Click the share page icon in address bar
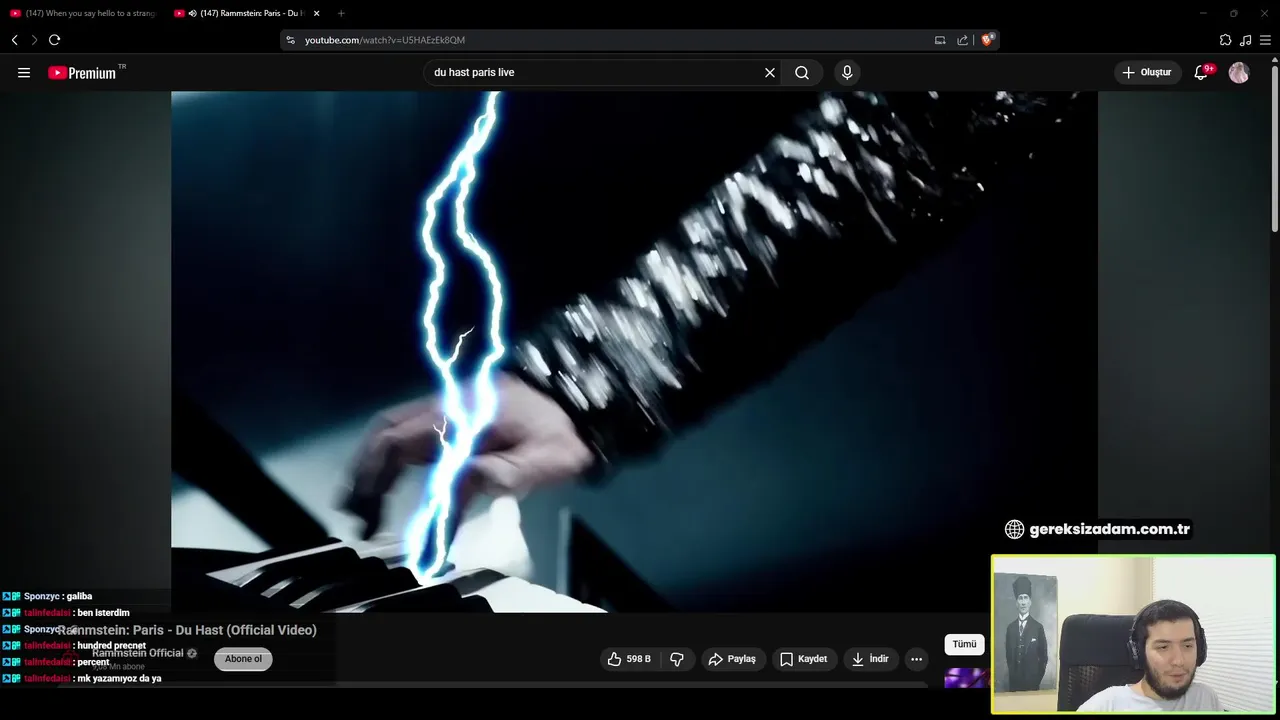Screen dimensions: 1280x720 click(x=962, y=40)
